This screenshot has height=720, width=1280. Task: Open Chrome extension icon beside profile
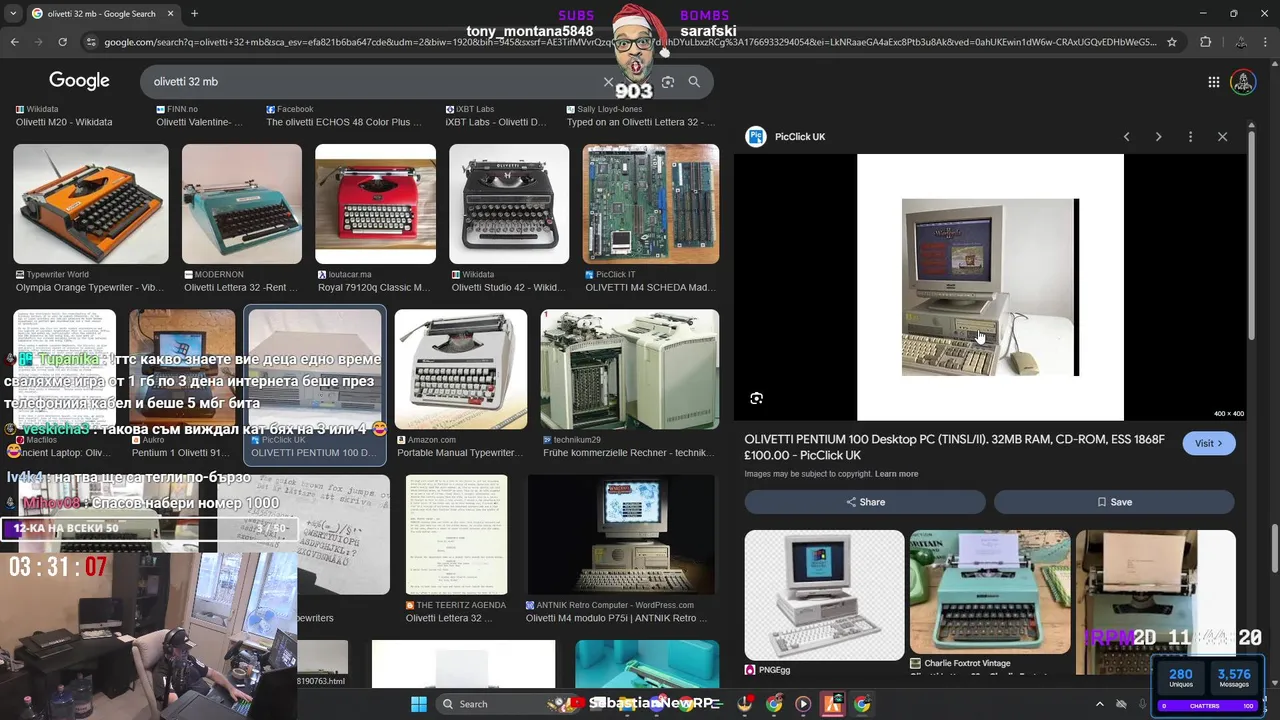[x=1241, y=42]
